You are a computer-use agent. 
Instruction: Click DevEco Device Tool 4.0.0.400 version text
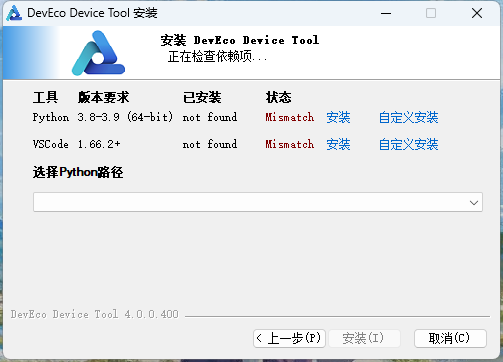pyautogui.click(x=95, y=314)
